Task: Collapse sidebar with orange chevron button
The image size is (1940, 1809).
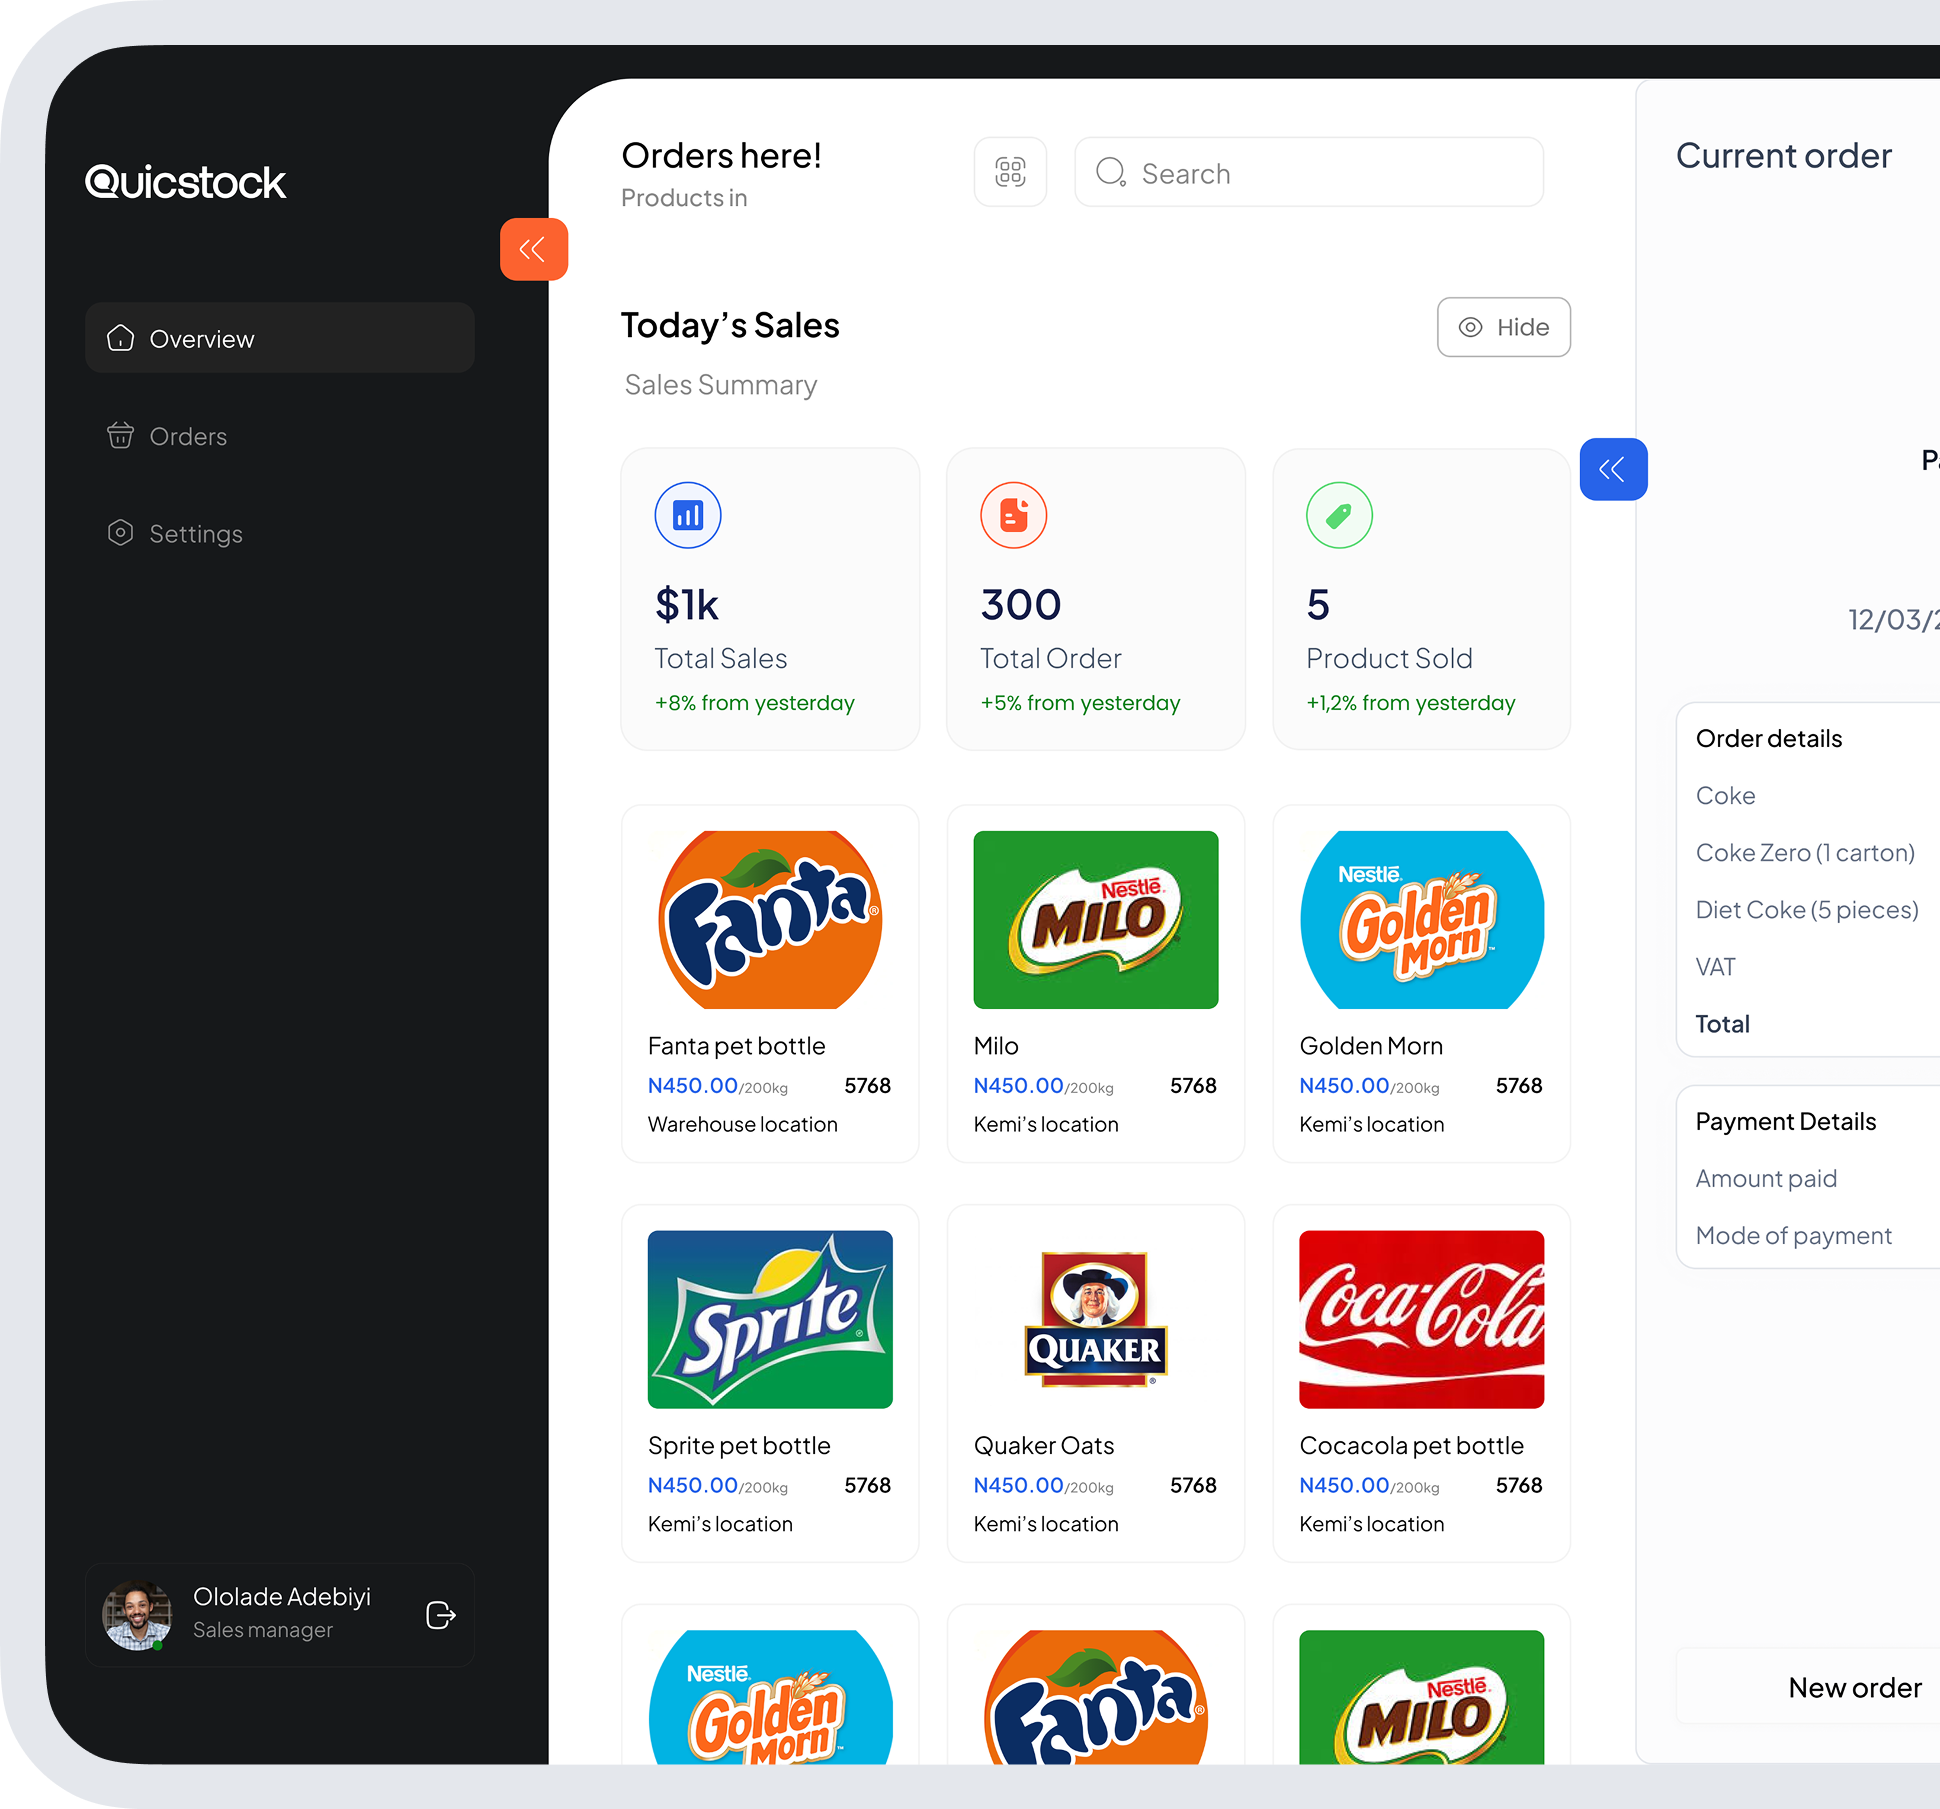Action: click(534, 249)
